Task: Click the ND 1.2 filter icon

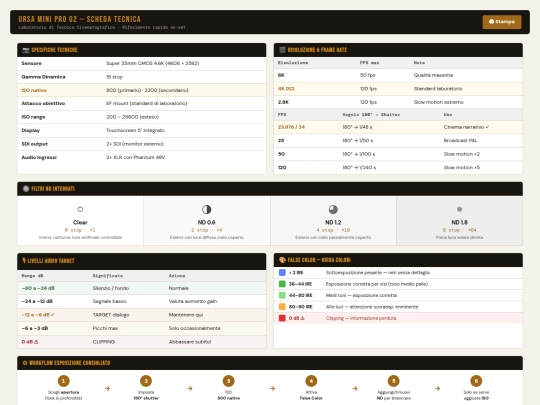Action: tap(333, 209)
